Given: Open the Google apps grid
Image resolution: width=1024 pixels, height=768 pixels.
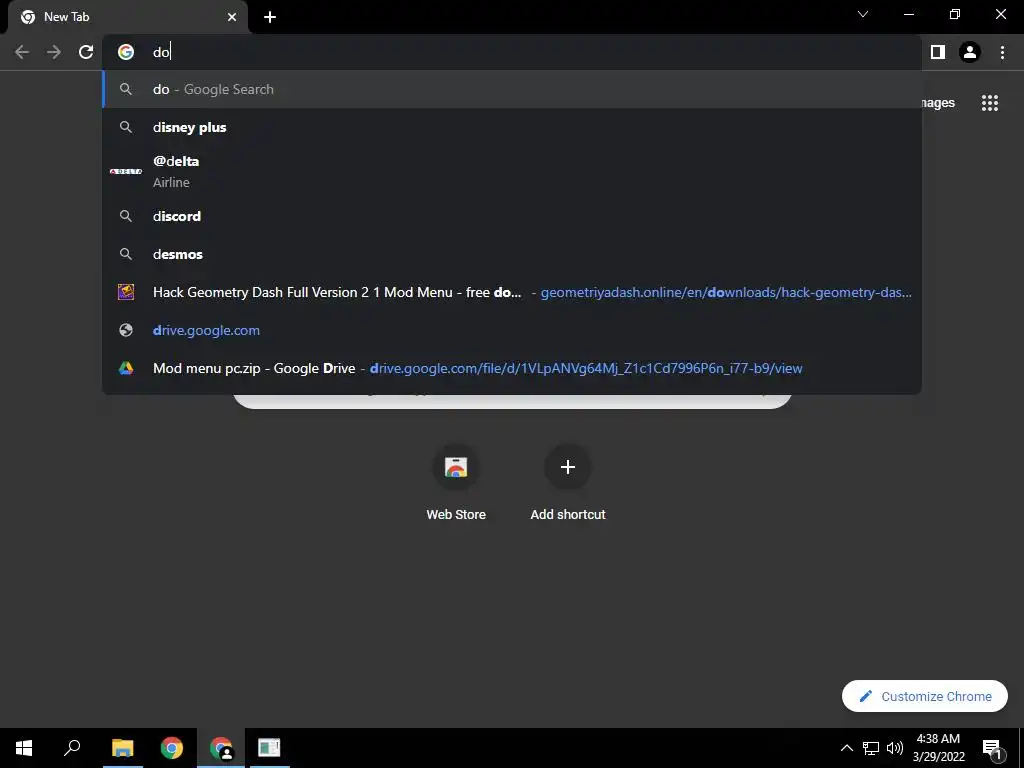Looking at the screenshot, I should coord(990,103).
